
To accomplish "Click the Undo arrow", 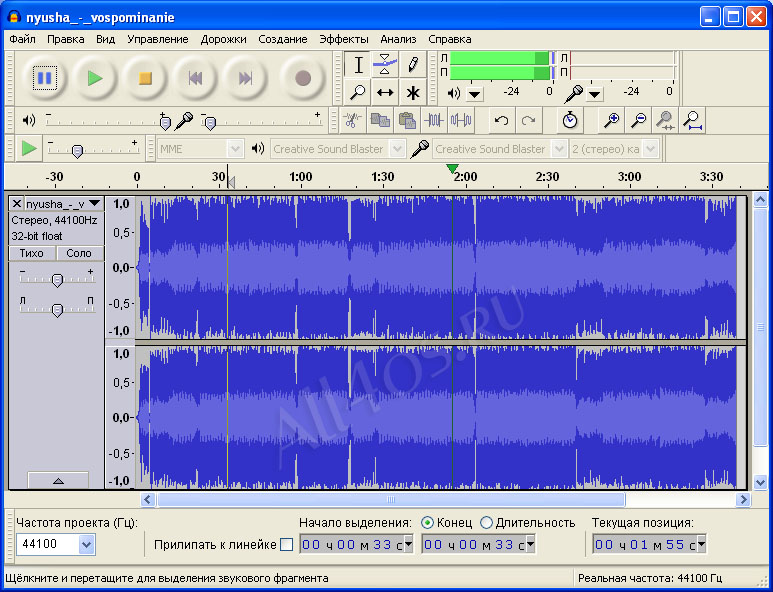I will [x=501, y=120].
